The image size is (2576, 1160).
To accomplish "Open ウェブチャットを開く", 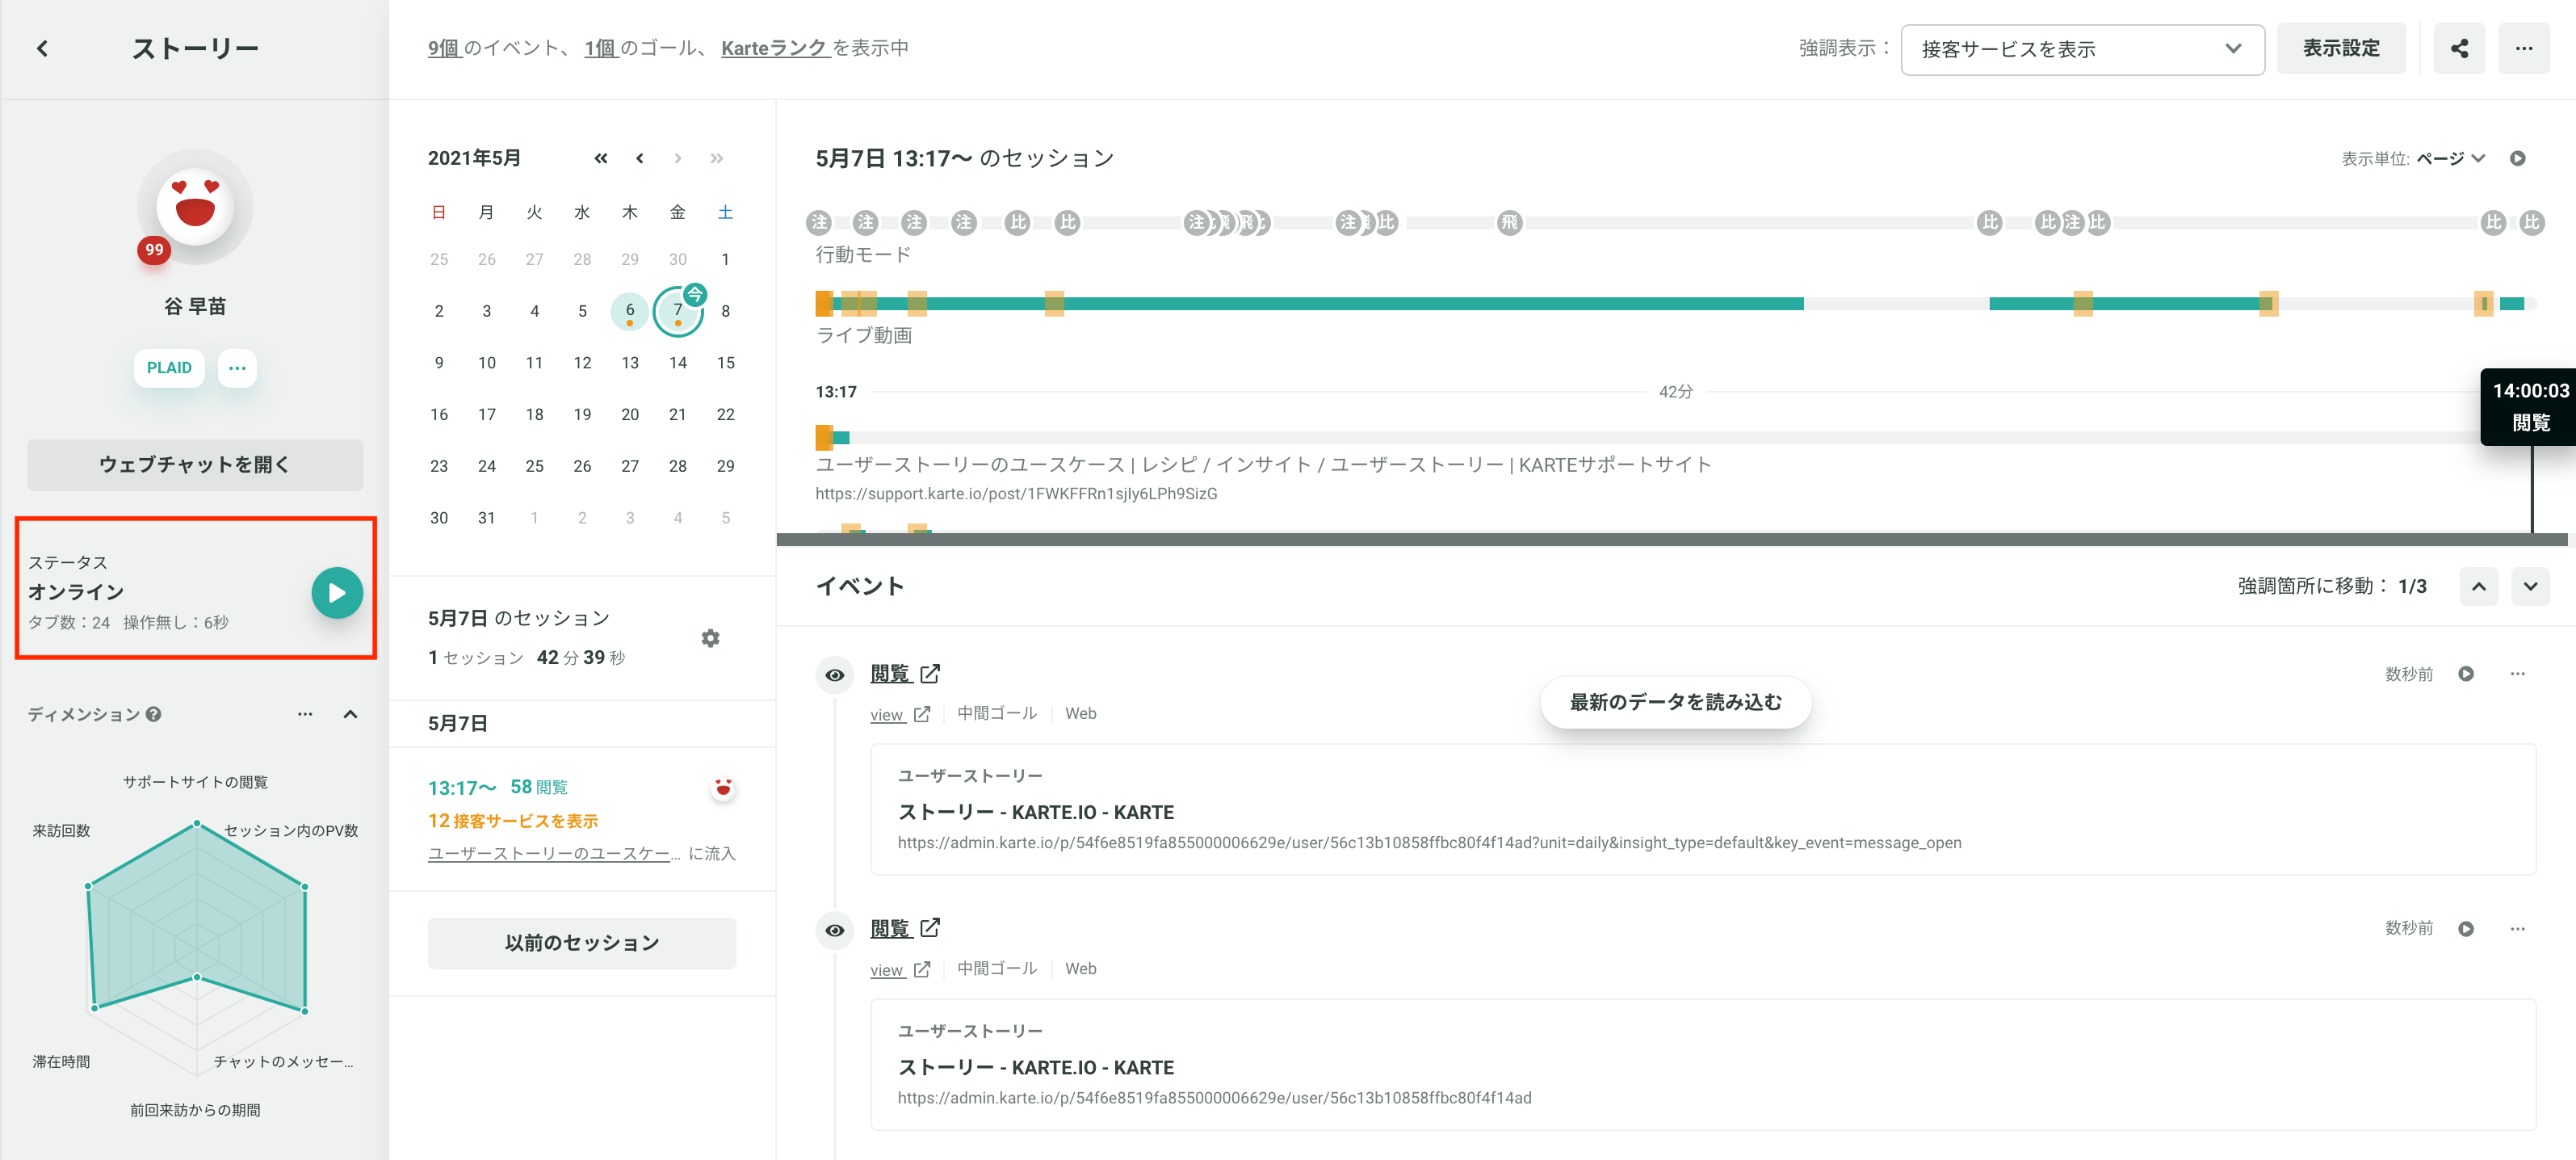I will coord(195,464).
